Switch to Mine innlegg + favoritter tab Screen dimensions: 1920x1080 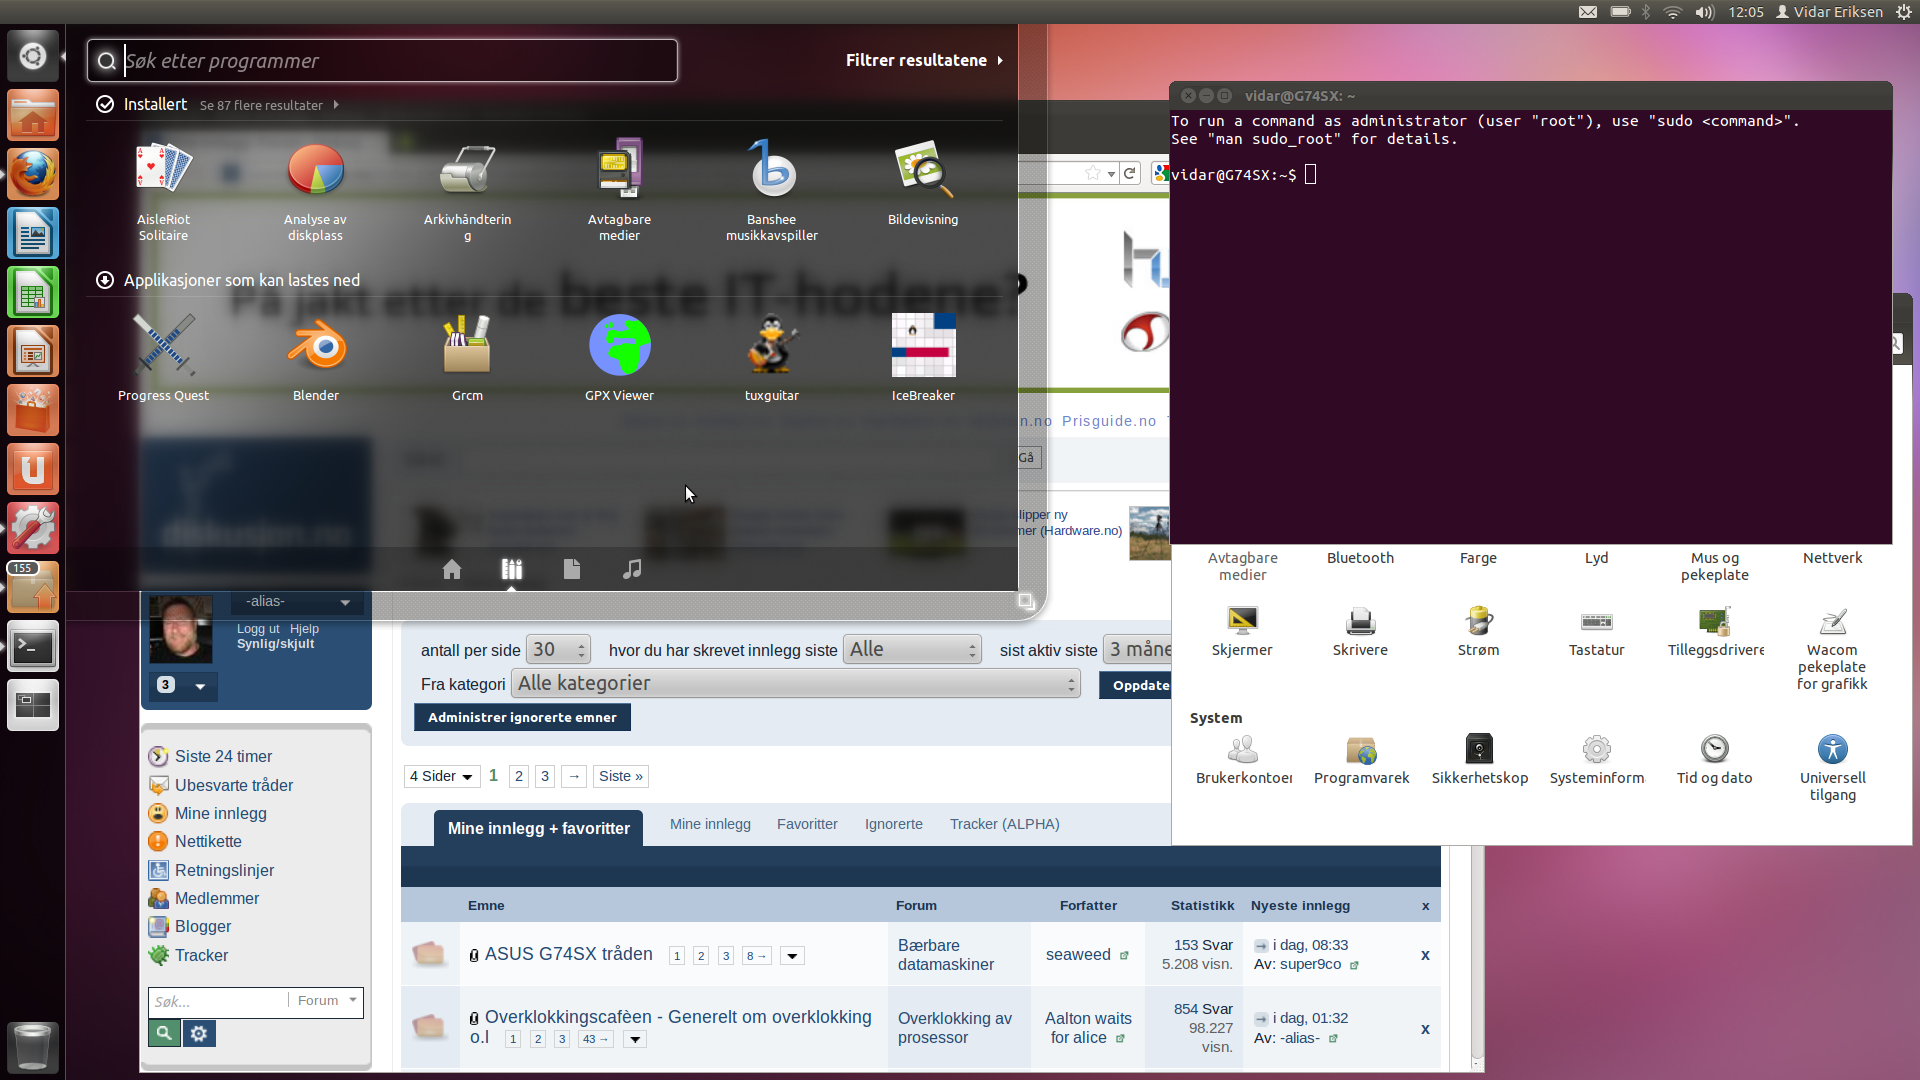(538, 828)
